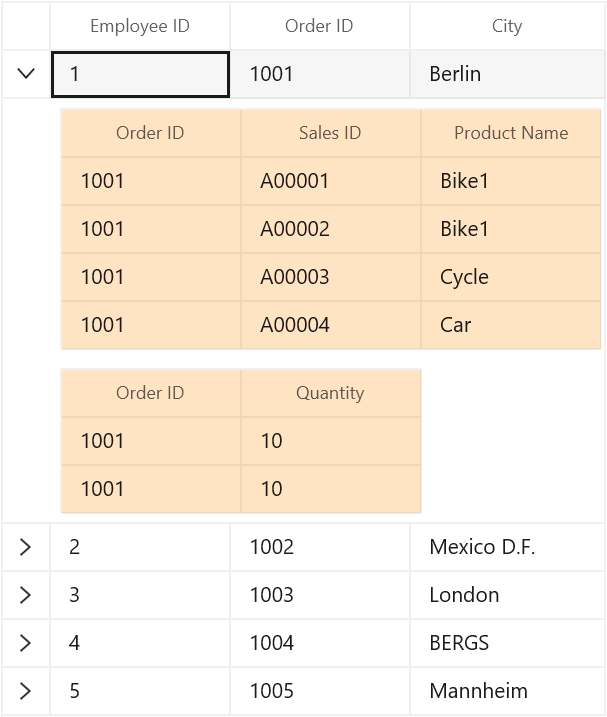Select the A00001 sales cell
The image size is (607, 717).
click(x=330, y=181)
